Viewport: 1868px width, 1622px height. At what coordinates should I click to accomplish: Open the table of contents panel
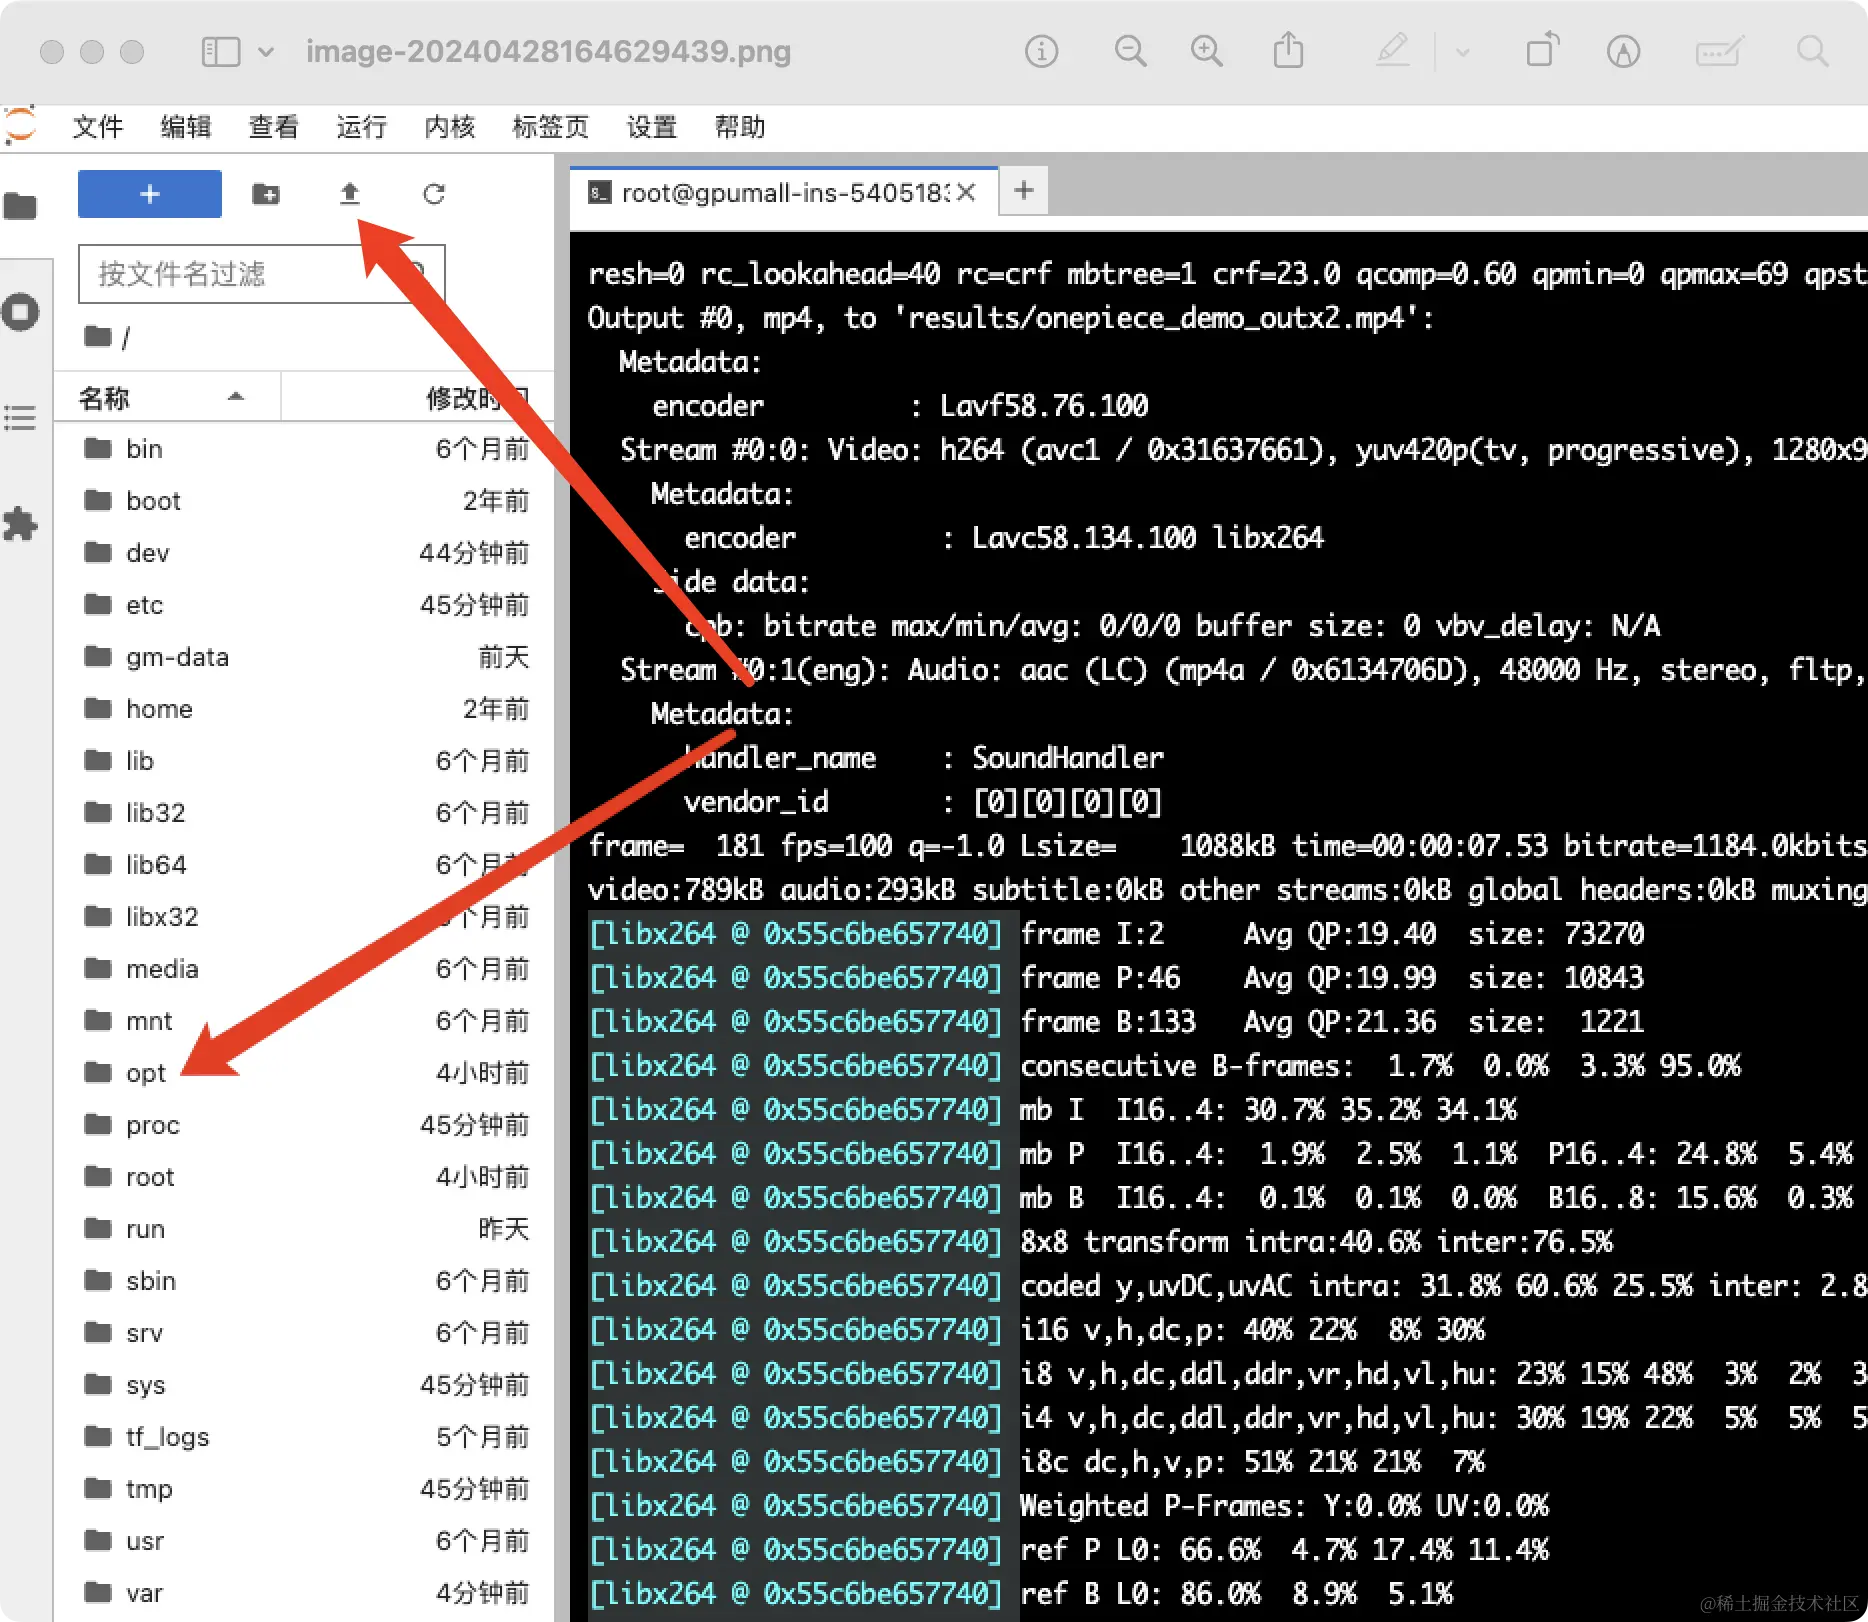pos(20,418)
